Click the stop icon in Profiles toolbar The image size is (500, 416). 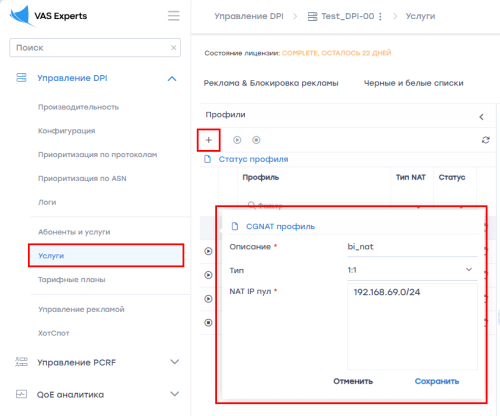click(256, 140)
